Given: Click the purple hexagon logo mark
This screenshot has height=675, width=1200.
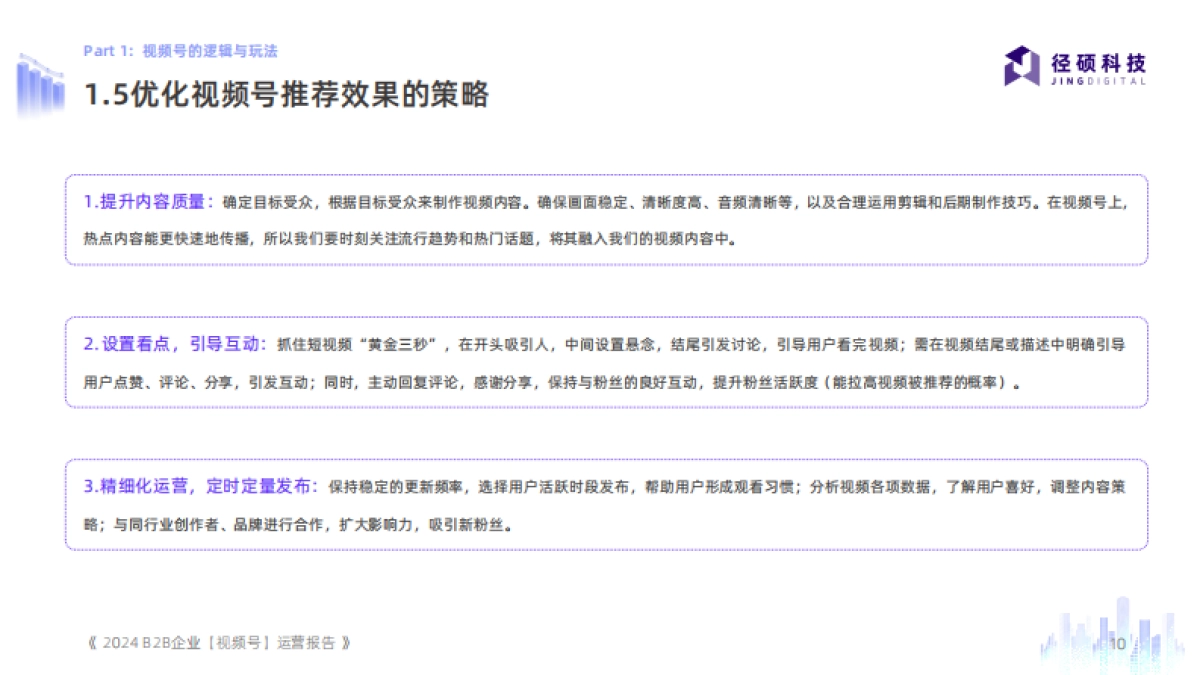Looking at the screenshot, I should click(x=1020, y=68).
